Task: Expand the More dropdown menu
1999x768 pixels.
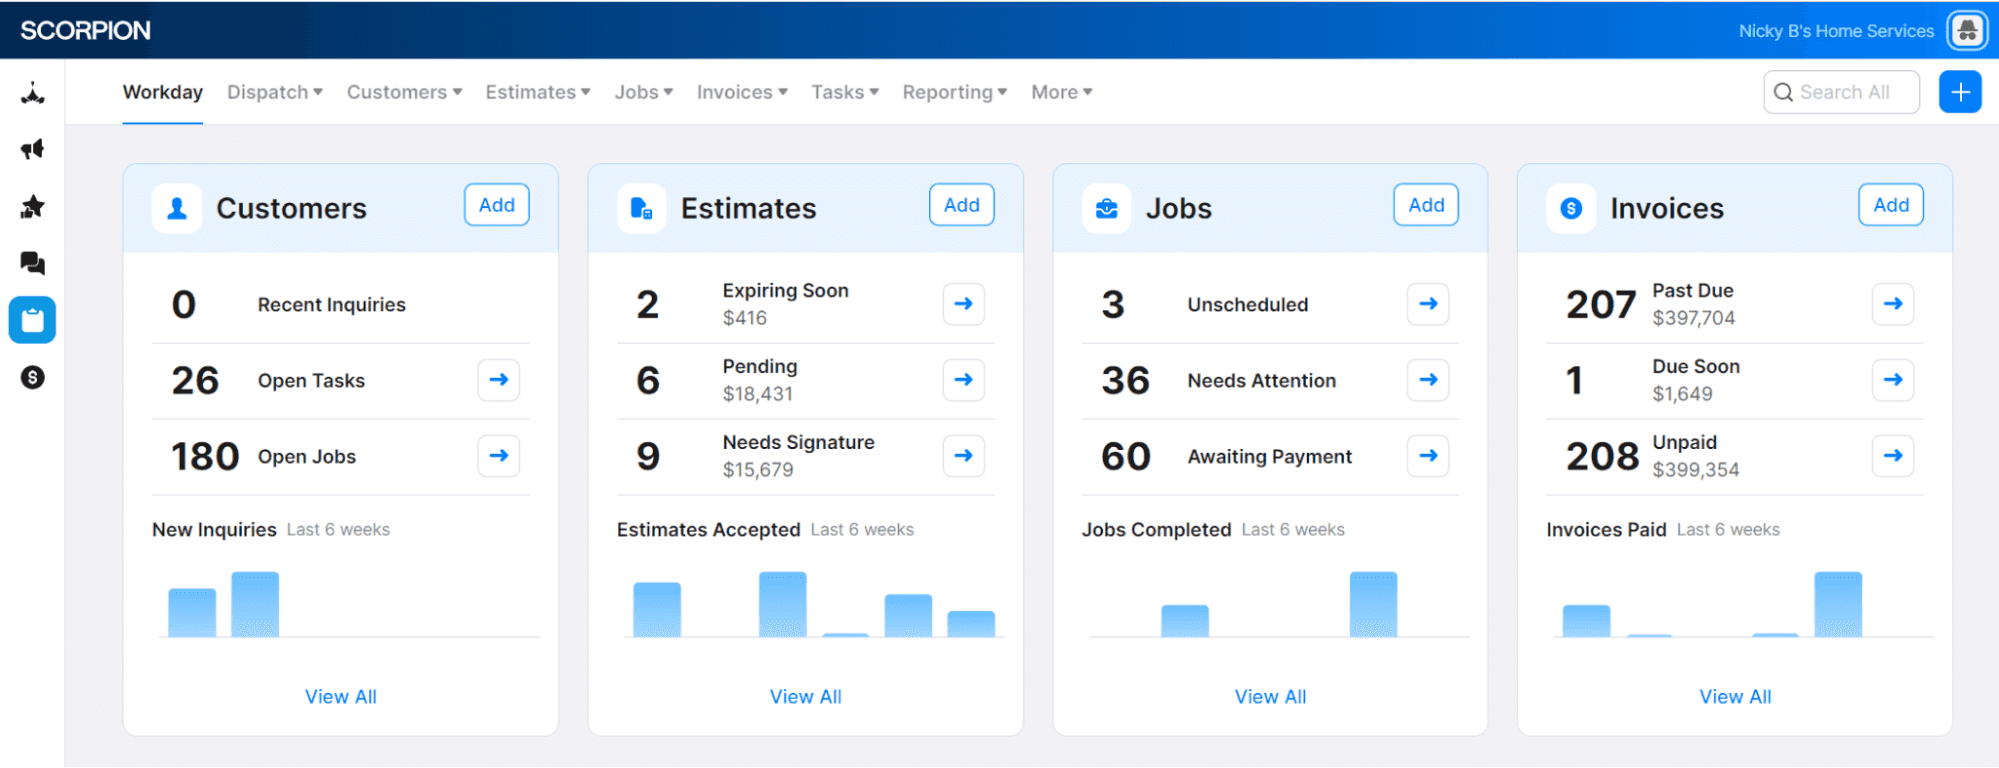Action: (1061, 92)
